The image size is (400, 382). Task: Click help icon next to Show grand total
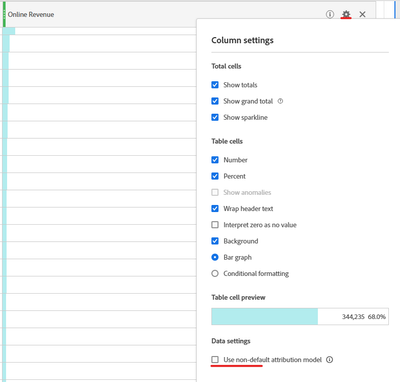click(280, 101)
